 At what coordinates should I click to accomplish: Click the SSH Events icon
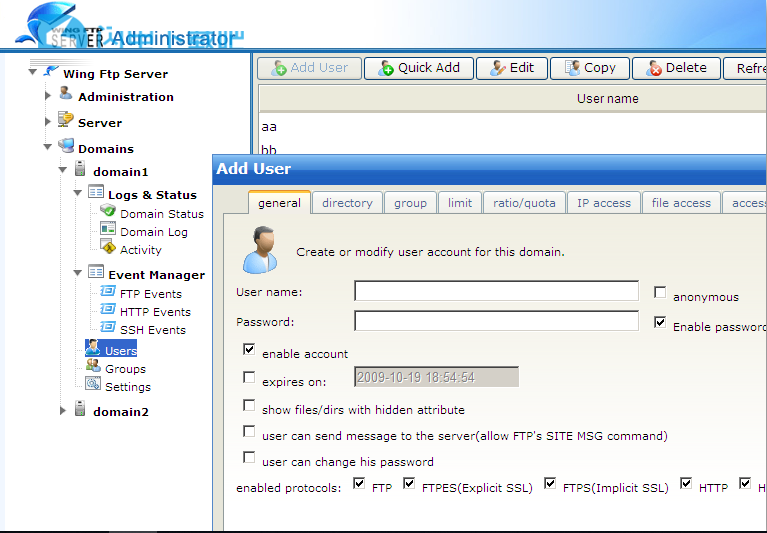pyautogui.click(x=108, y=327)
